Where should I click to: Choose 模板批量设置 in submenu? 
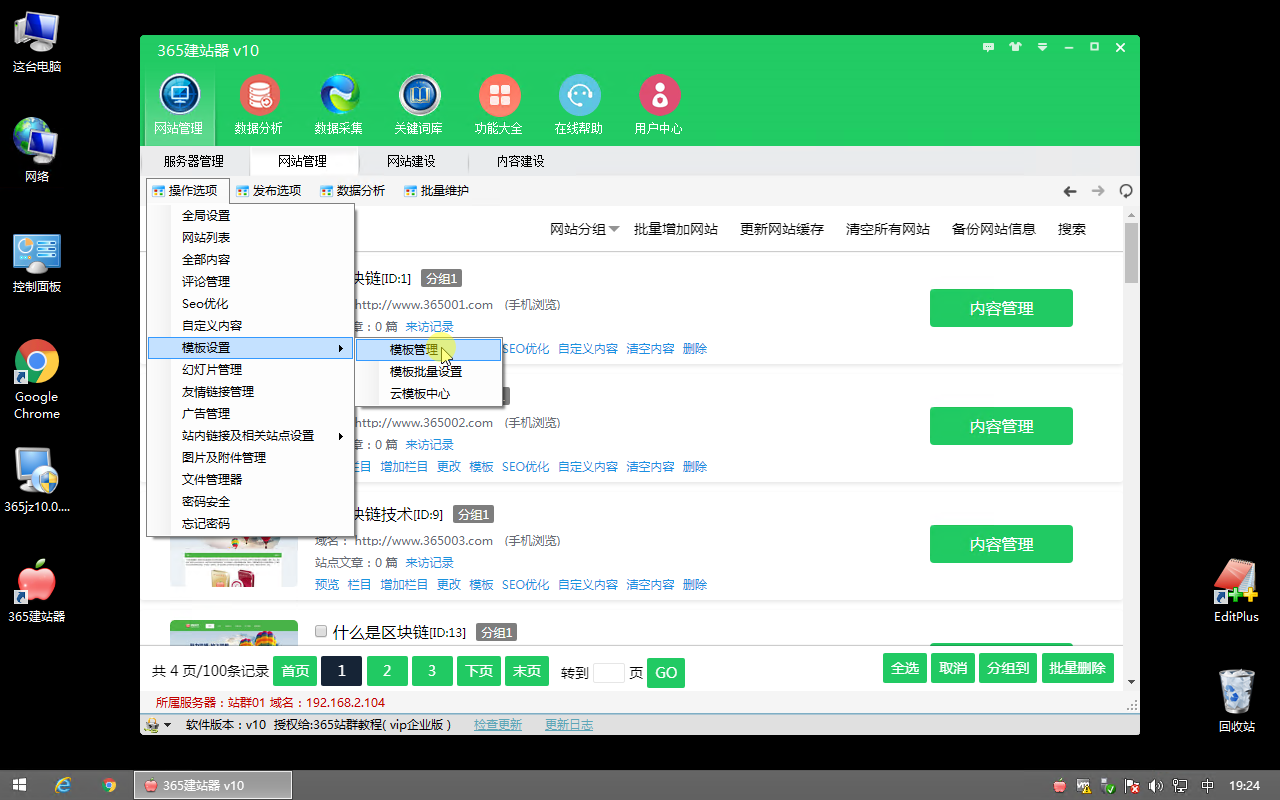click(429, 372)
